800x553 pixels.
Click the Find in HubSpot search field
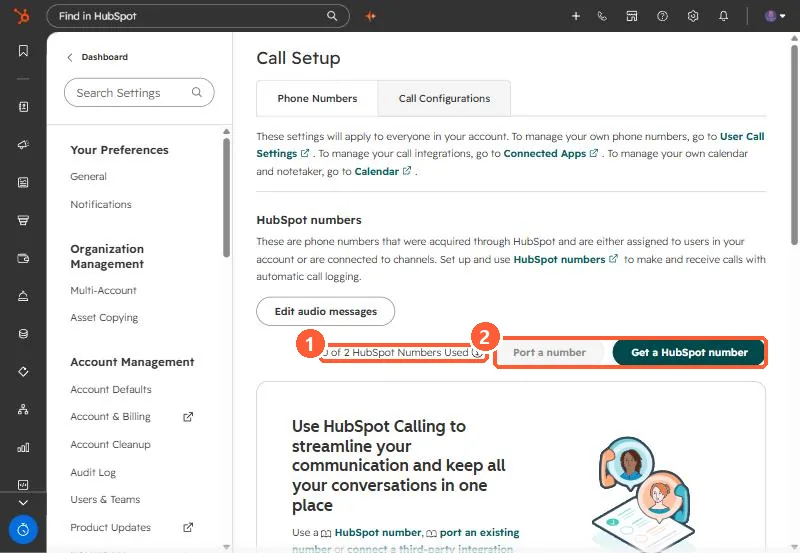pos(198,16)
